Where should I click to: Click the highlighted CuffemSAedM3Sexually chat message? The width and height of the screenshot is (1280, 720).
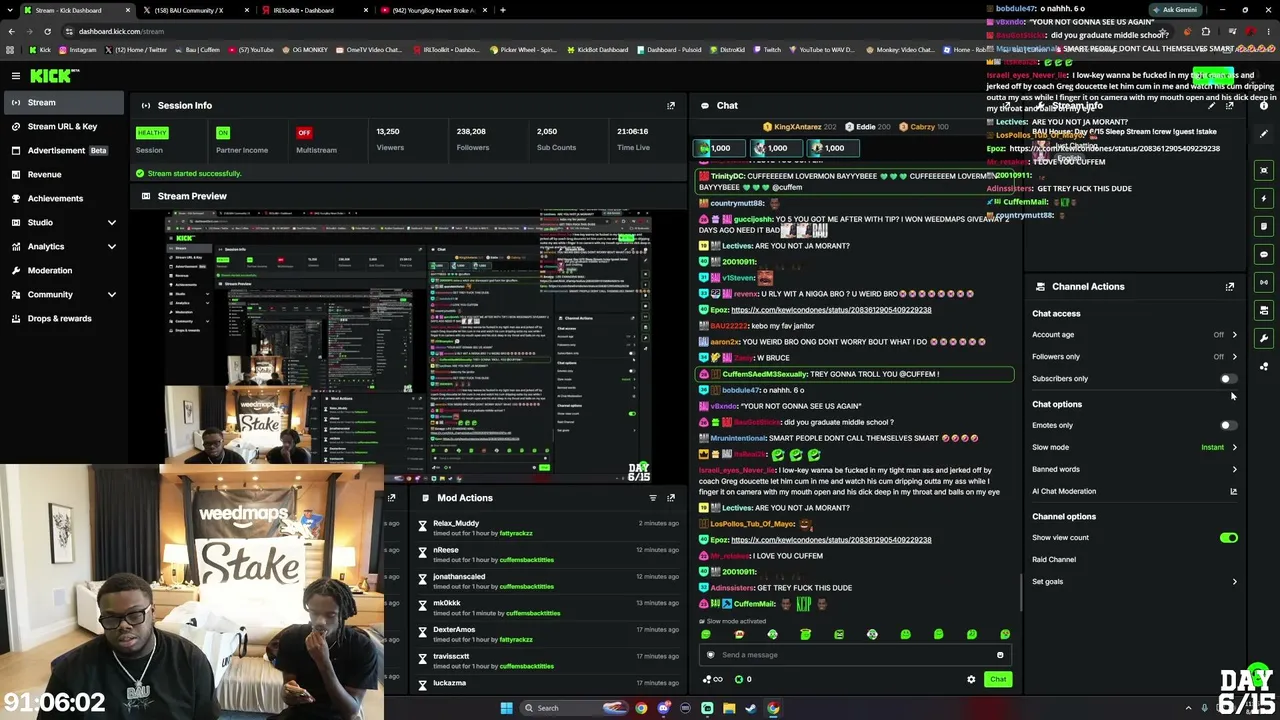coord(855,374)
